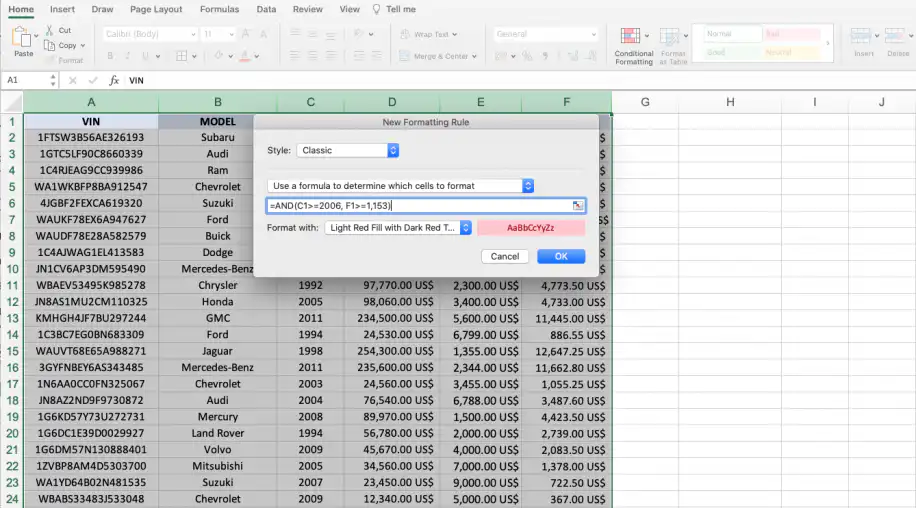Open the Page Layout ribbon tab
This screenshot has height=508, width=916.
click(x=156, y=9)
